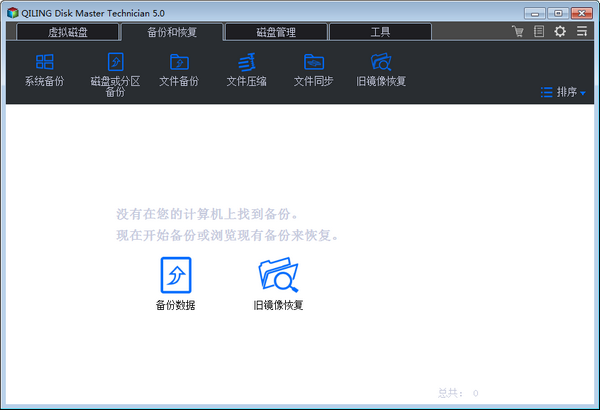Open the 工具 tab
Viewport: 600px width, 410px height.
pyautogui.click(x=380, y=32)
